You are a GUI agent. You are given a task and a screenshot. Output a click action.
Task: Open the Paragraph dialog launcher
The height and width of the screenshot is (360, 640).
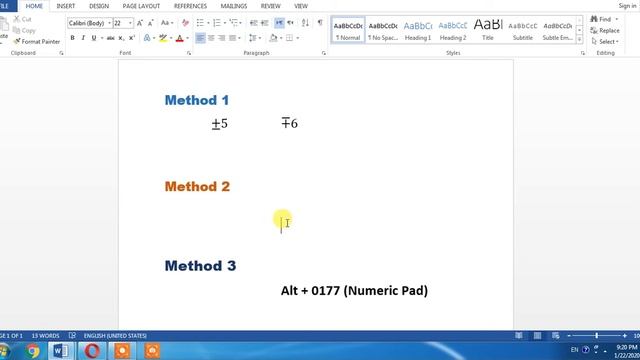324,53
